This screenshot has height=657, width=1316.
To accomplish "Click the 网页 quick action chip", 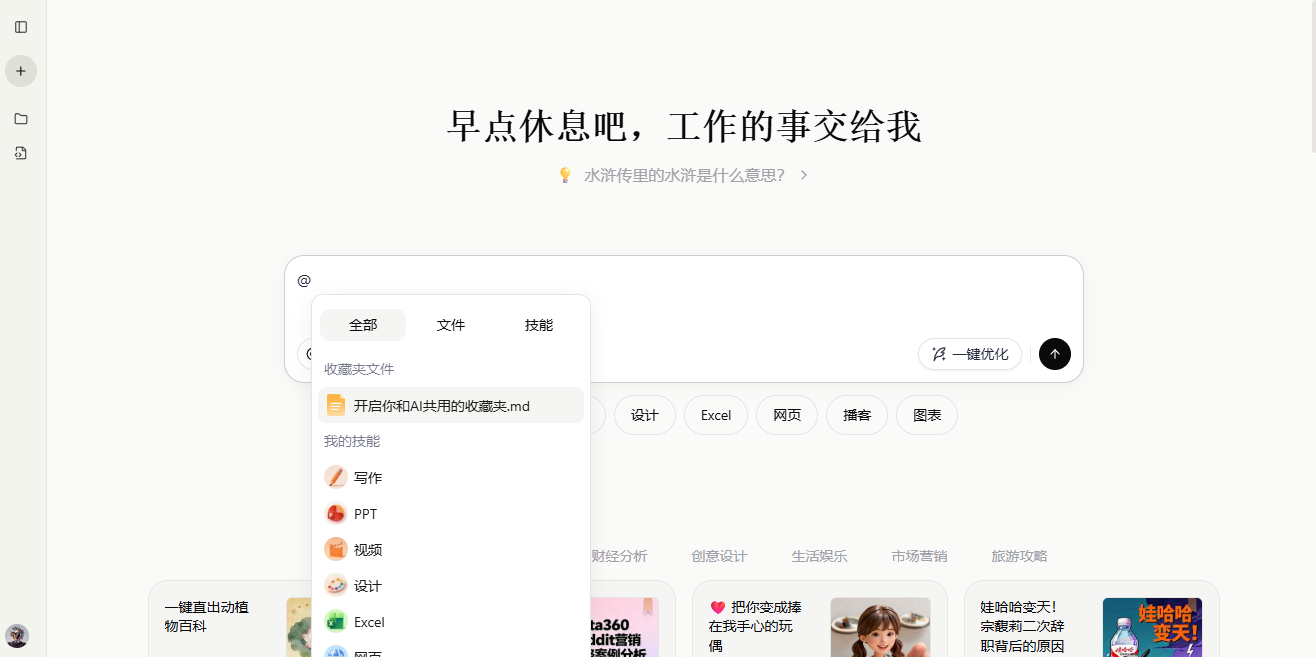I will 786,414.
